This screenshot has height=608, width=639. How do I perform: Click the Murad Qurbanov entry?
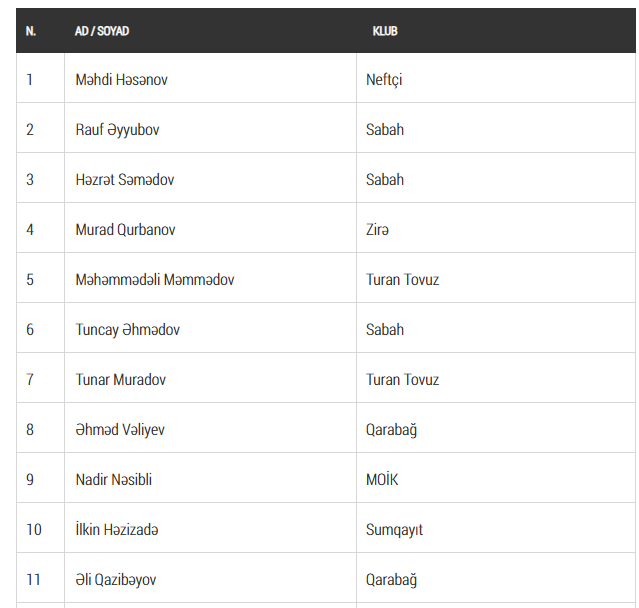126,229
